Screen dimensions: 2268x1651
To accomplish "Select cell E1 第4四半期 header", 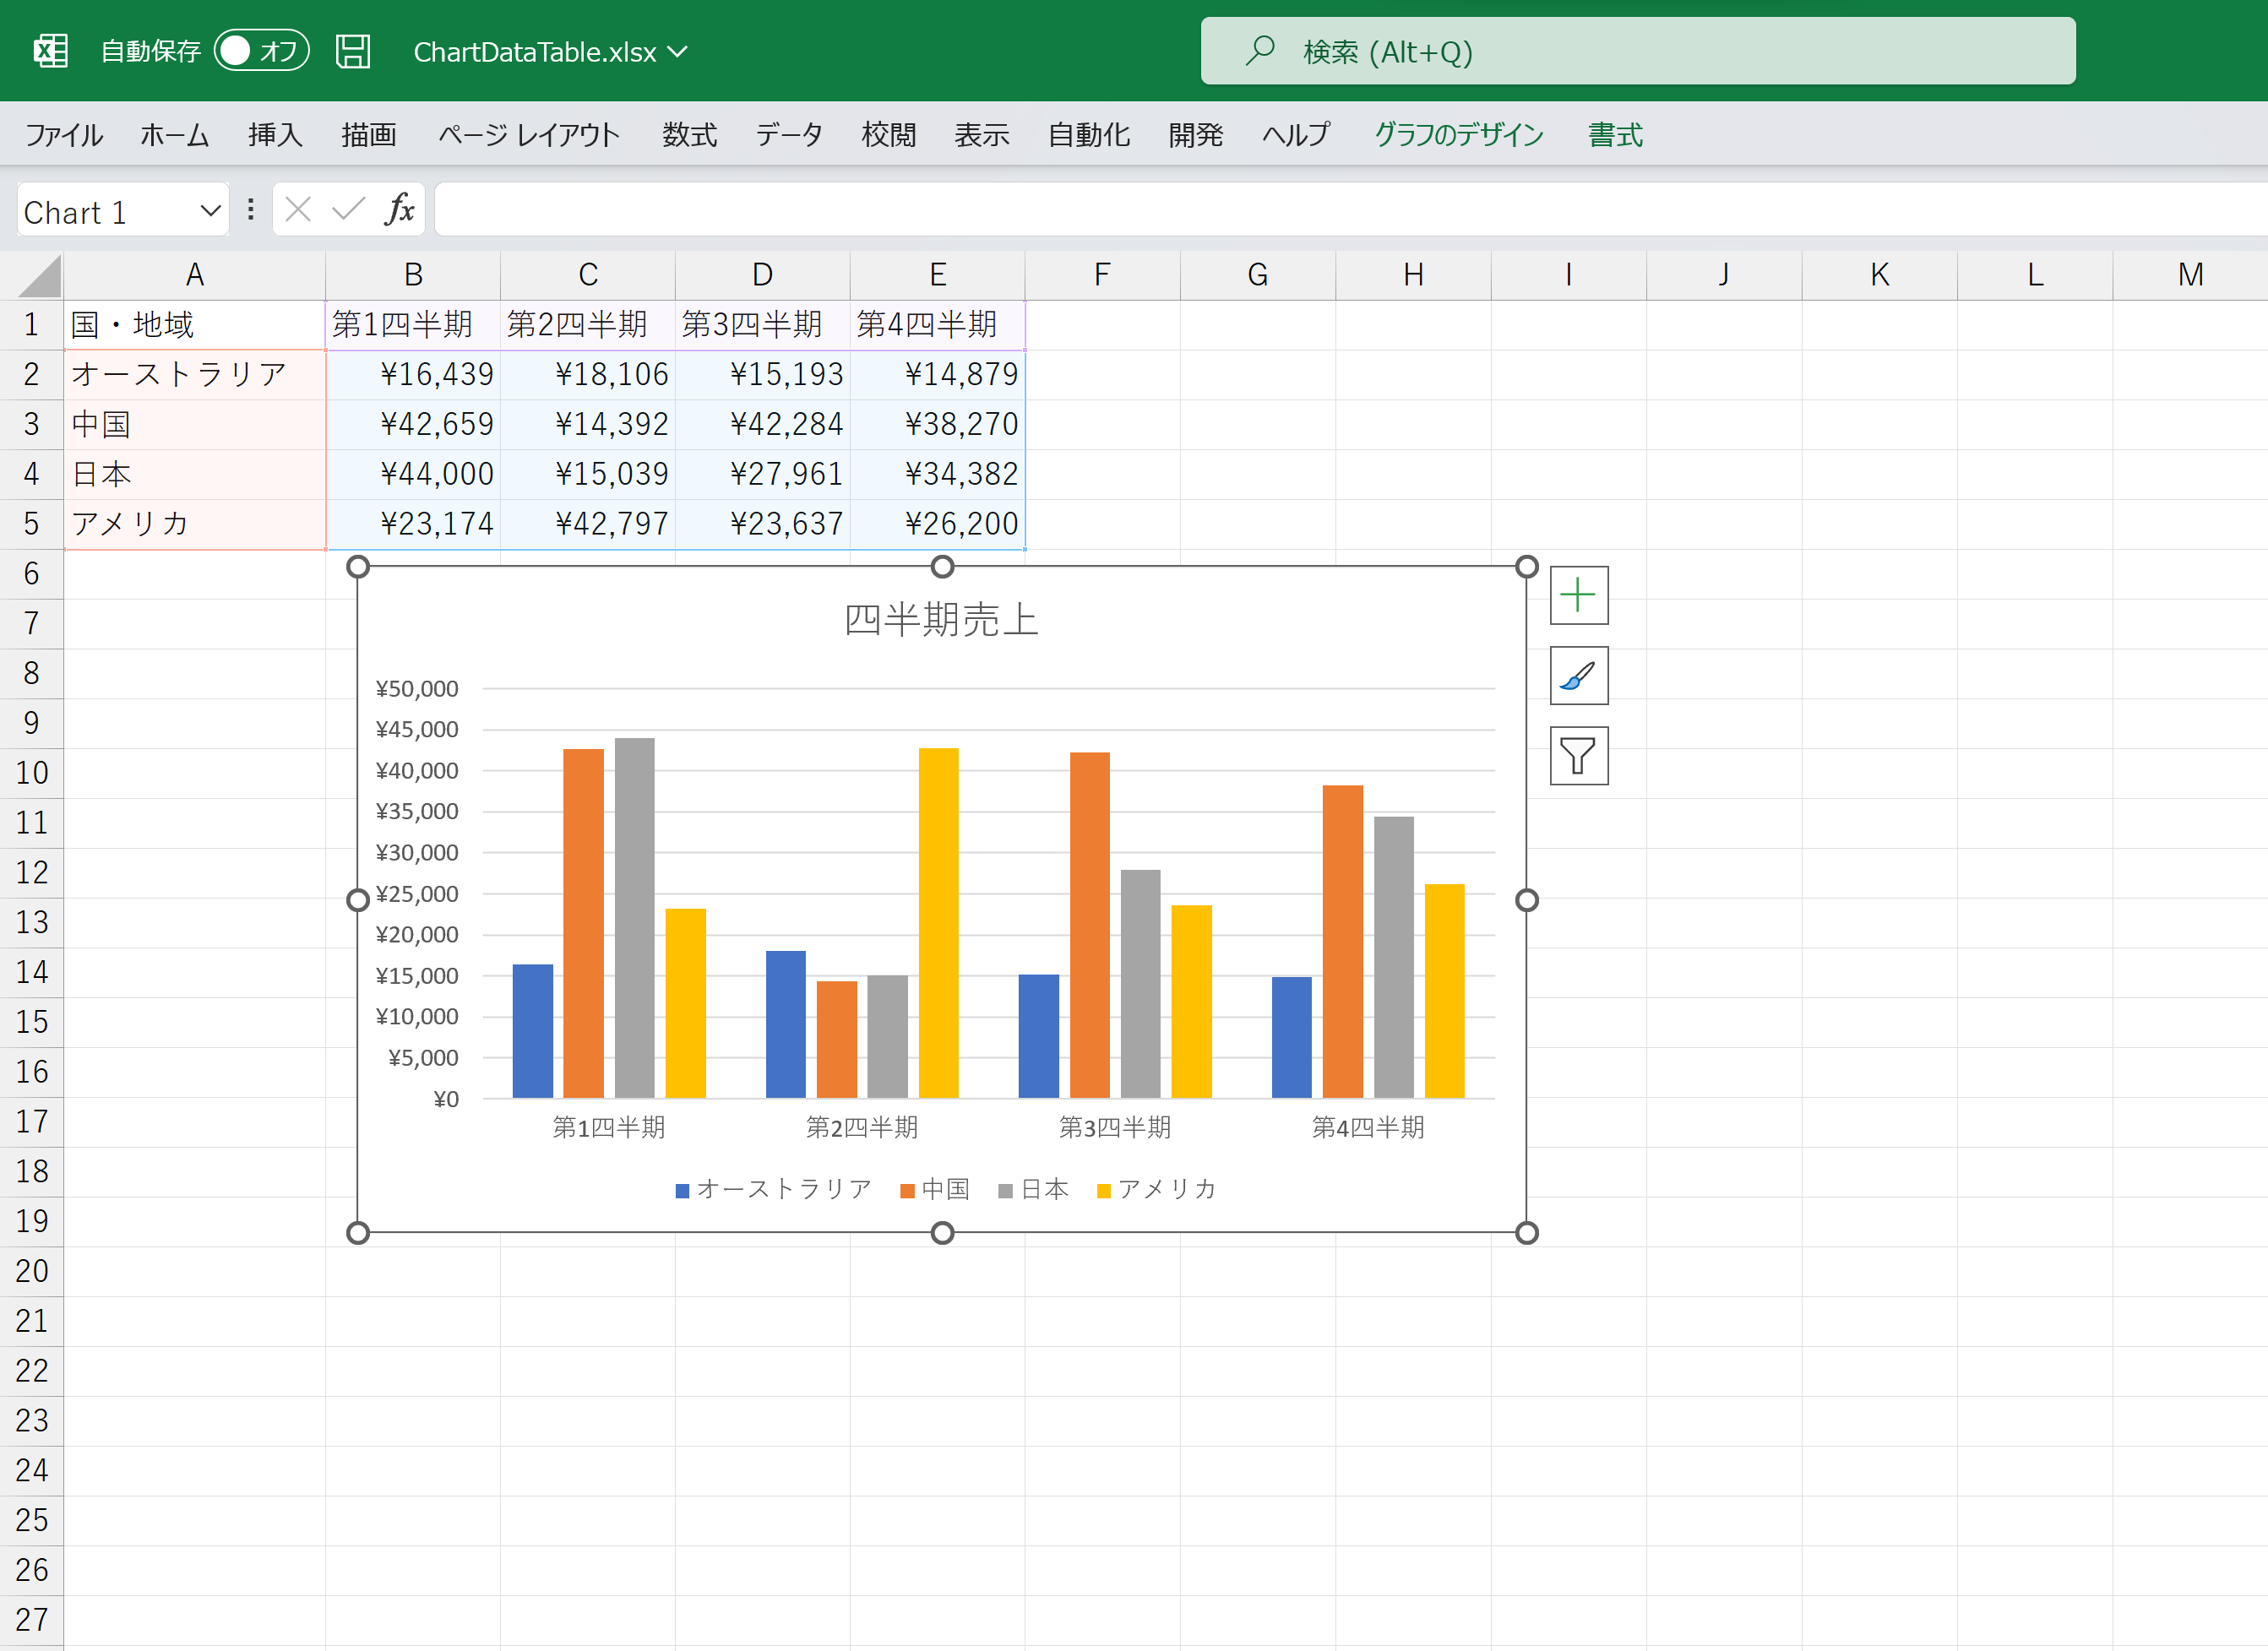I will tap(938, 325).
